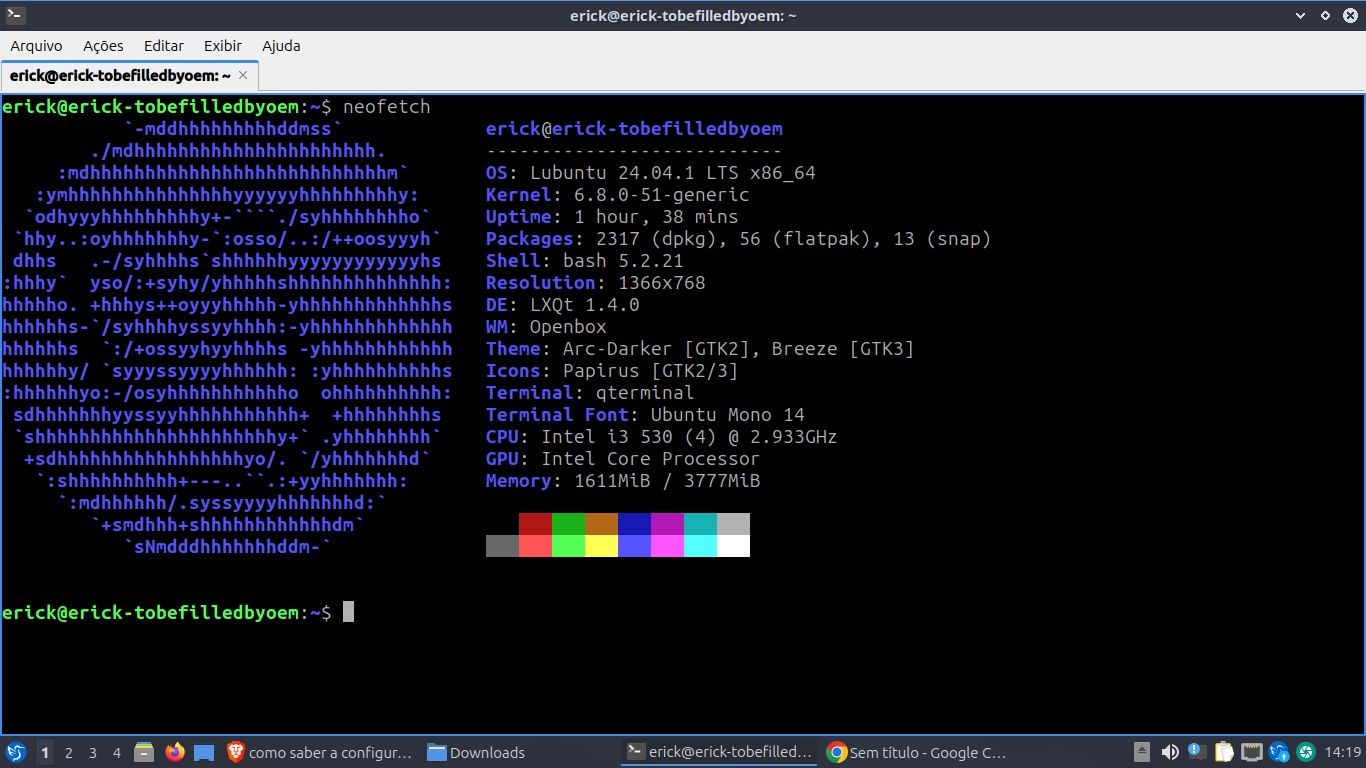Switch to virtual desktop 4
The height and width of the screenshot is (768, 1366).
[117, 752]
